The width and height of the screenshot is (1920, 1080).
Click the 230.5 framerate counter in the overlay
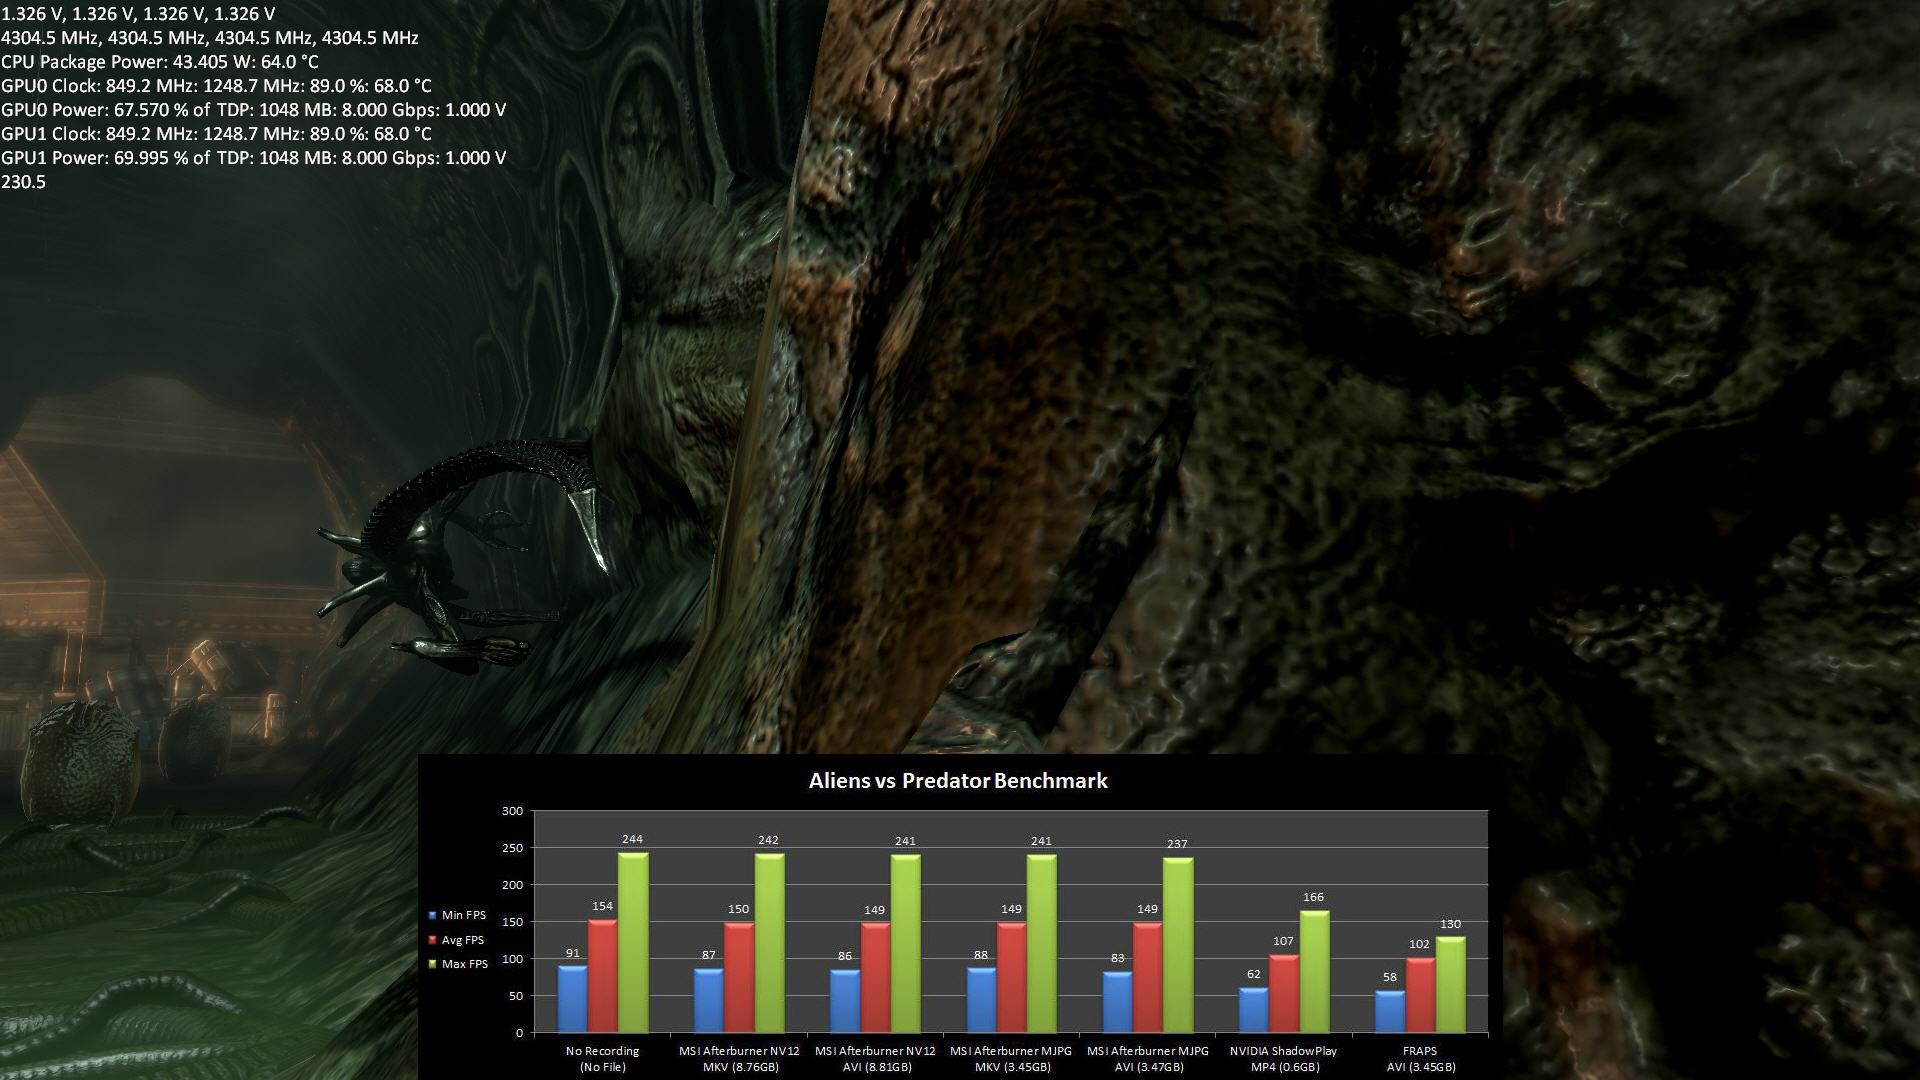(24, 182)
